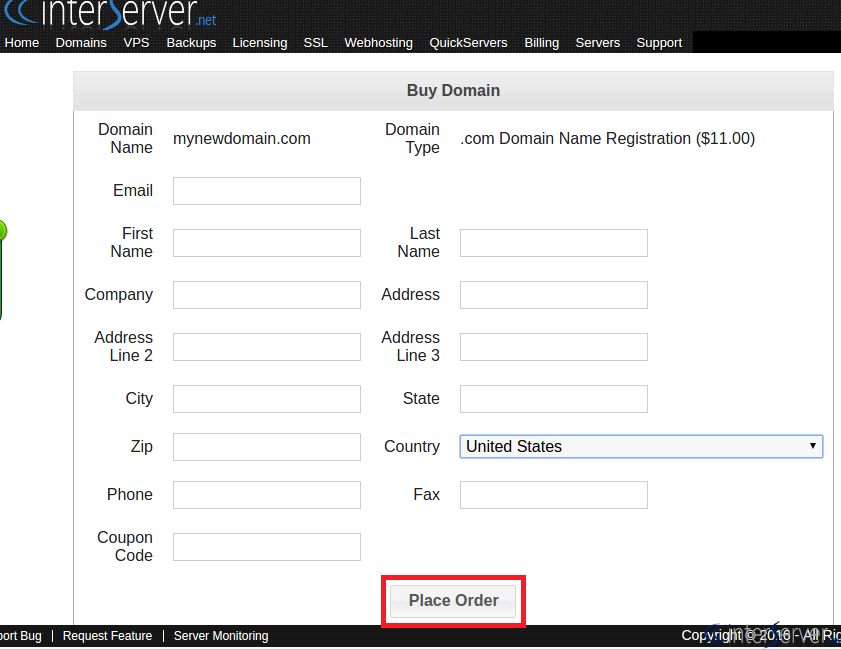Focus the Address Line 2 field
Image resolution: width=841 pixels, height=650 pixels.
coord(267,347)
